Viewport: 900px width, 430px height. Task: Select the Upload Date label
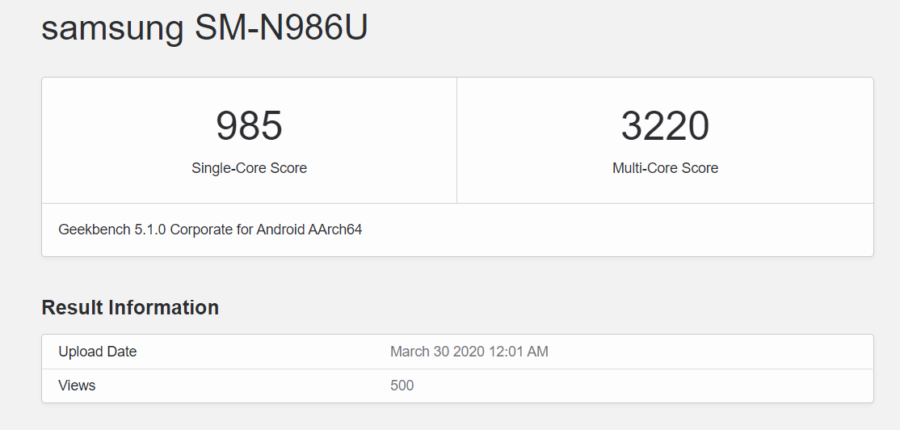(97, 351)
